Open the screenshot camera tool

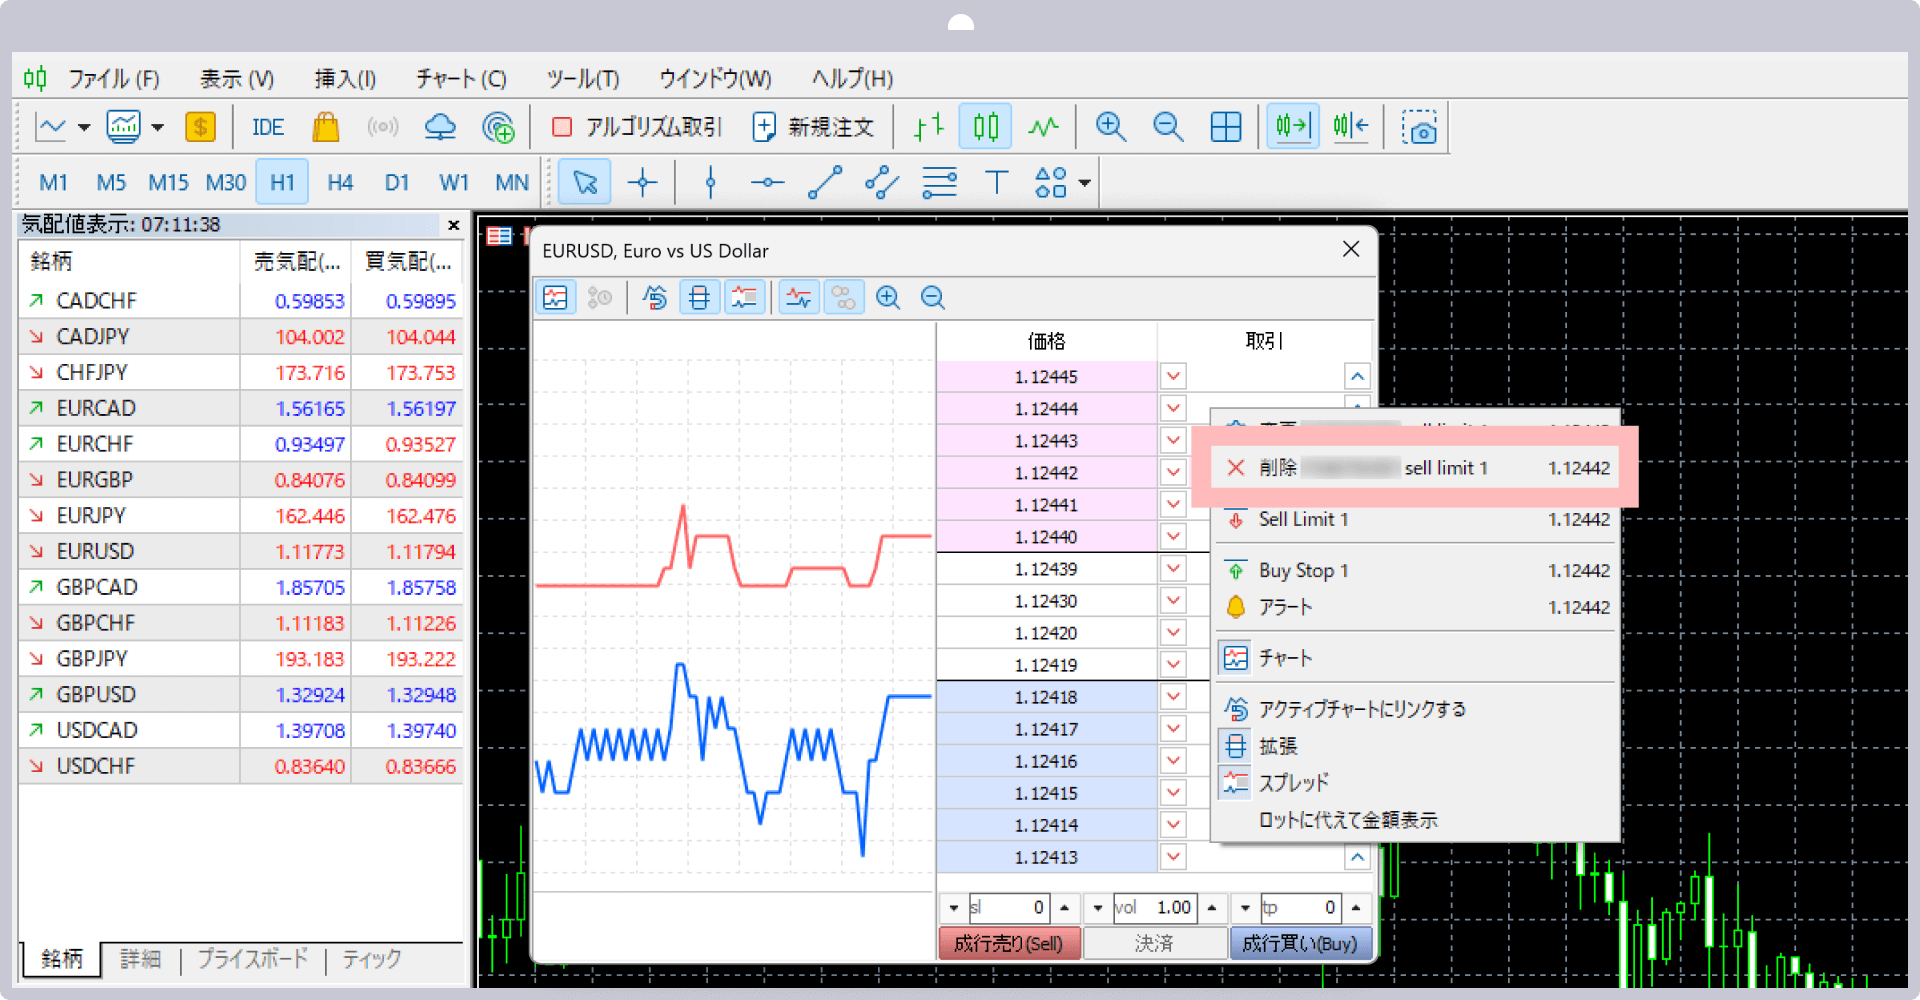click(x=1418, y=128)
